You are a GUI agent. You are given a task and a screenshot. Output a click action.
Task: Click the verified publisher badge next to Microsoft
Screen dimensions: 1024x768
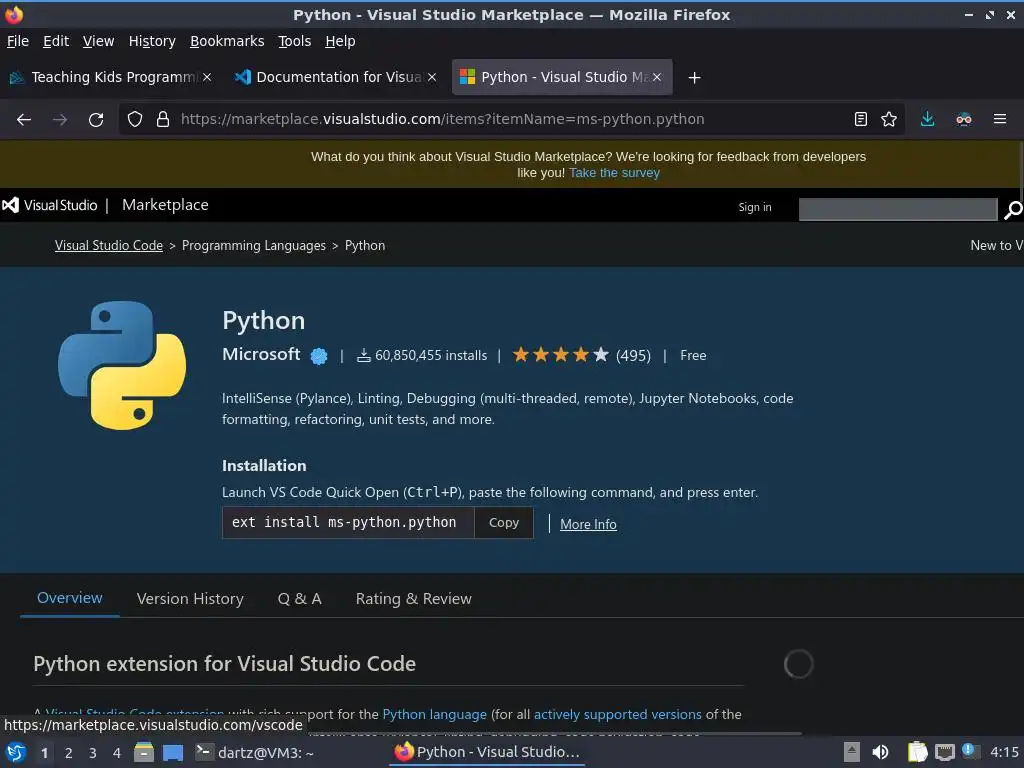point(319,356)
